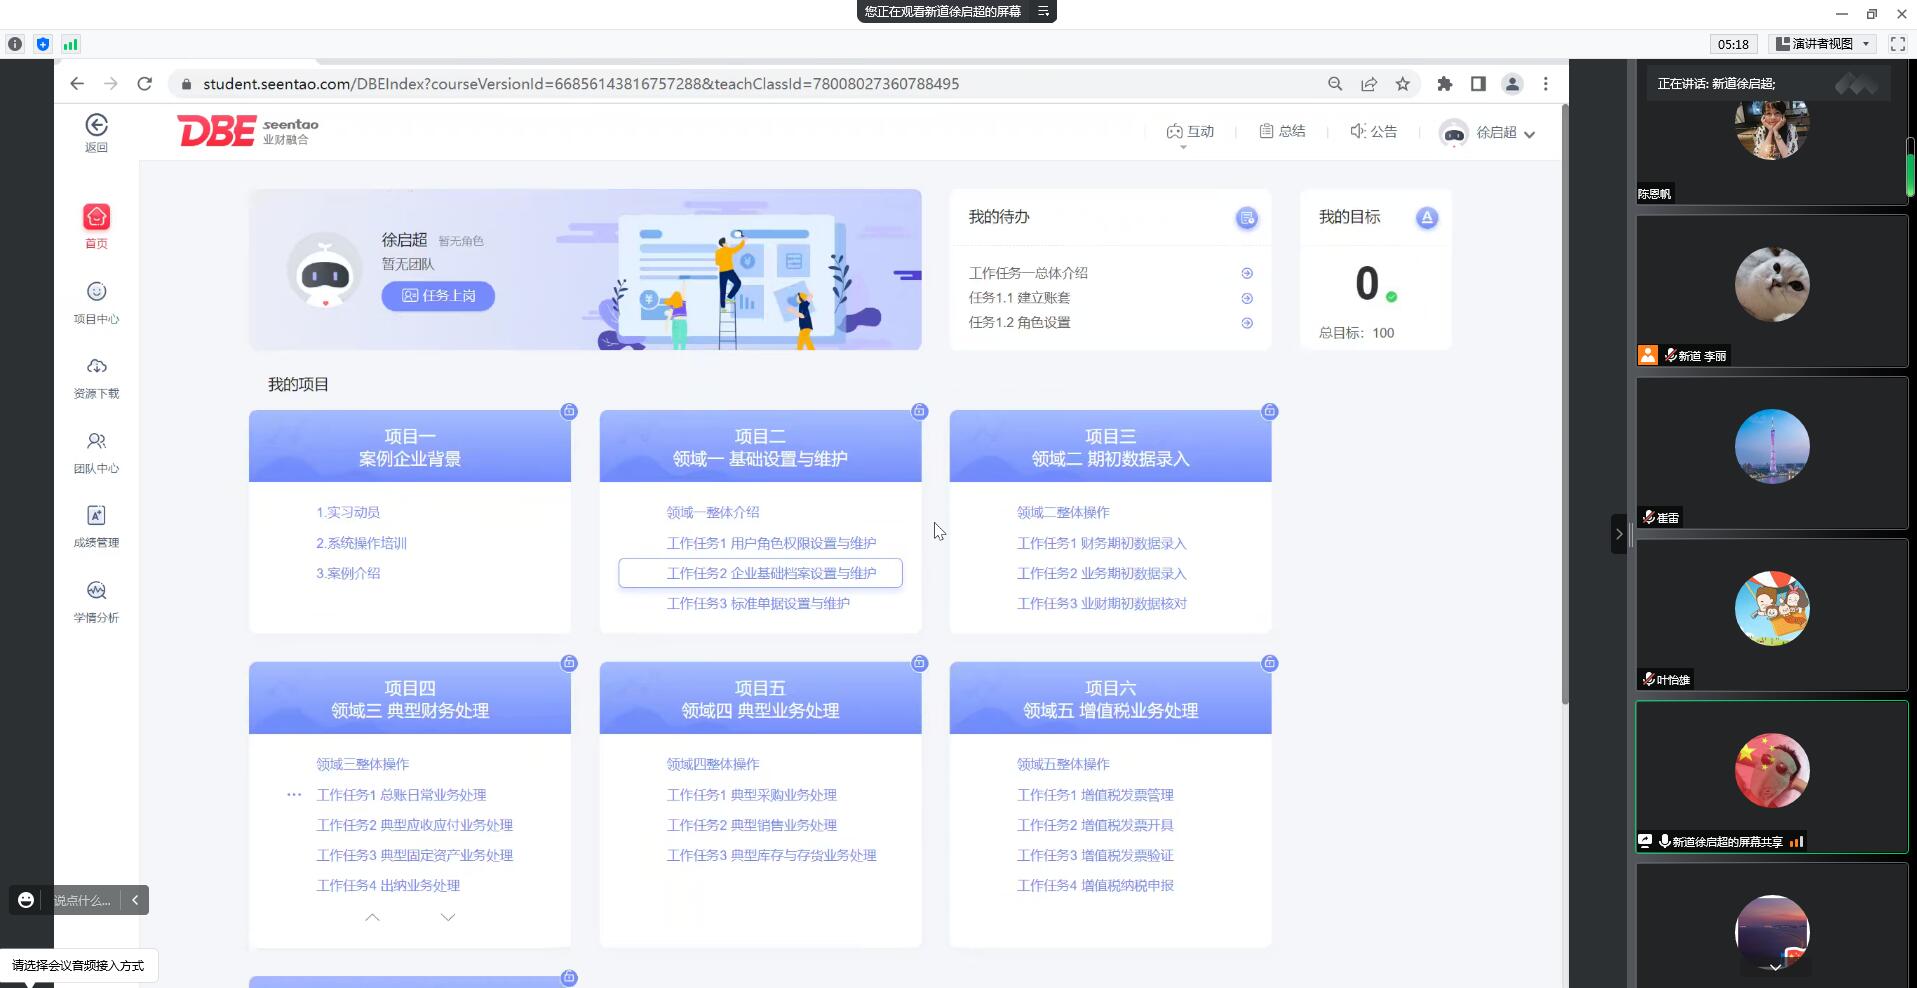The width and height of the screenshot is (1917, 988).
Task: Go to 团队中心 in sidebar
Action: click(96, 442)
